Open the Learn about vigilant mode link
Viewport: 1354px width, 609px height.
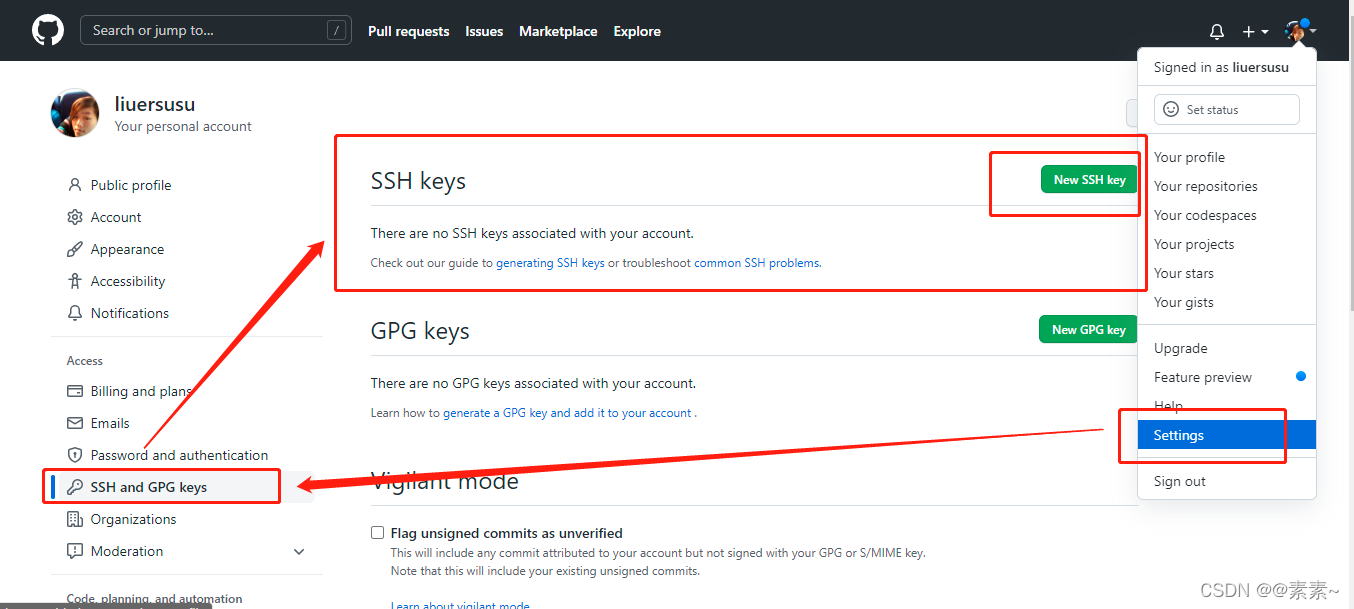point(460,604)
